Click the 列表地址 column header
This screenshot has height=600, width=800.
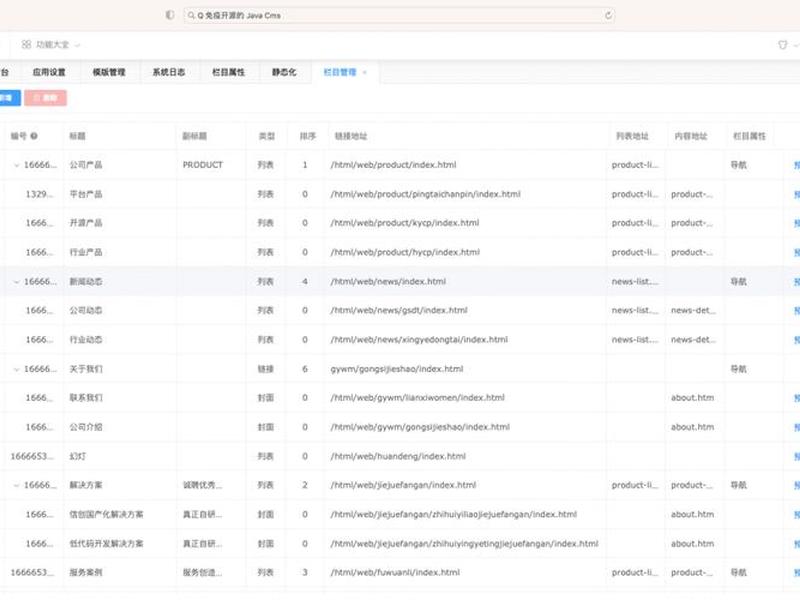click(632, 136)
